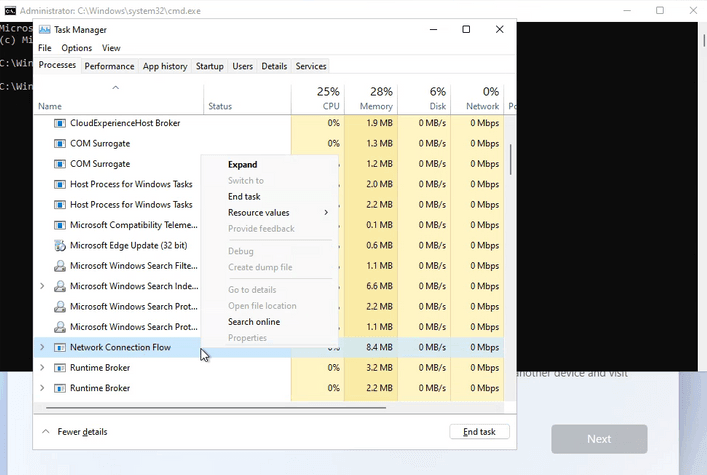Switch to the Details tab

(274, 66)
